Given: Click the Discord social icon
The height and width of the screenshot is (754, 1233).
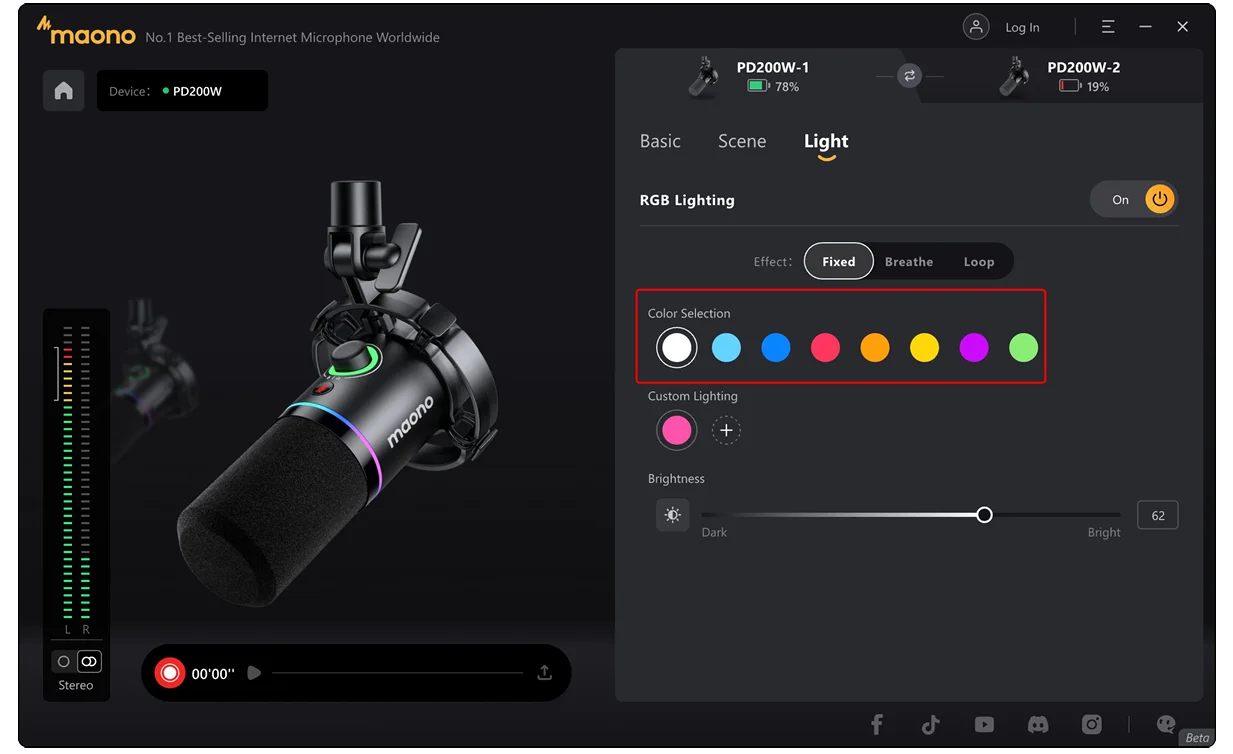Looking at the screenshot, I should (x=1038, y=724).
